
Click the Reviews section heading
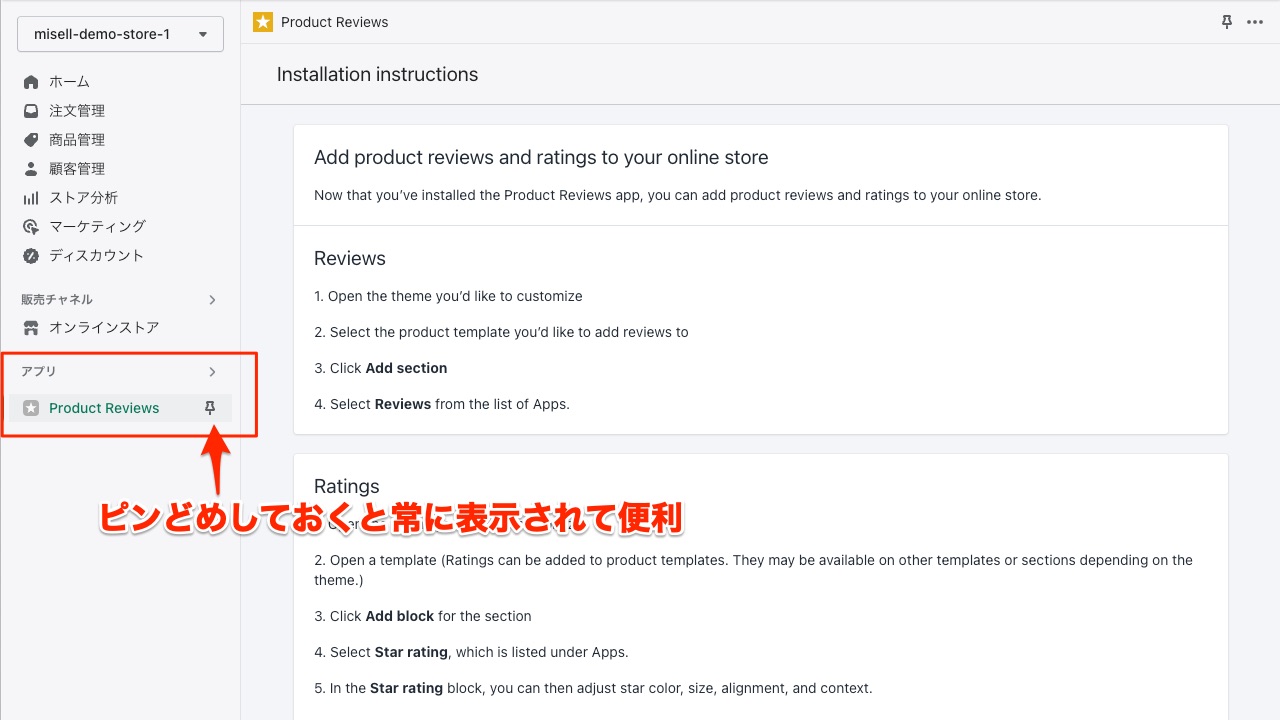point(350,259)
